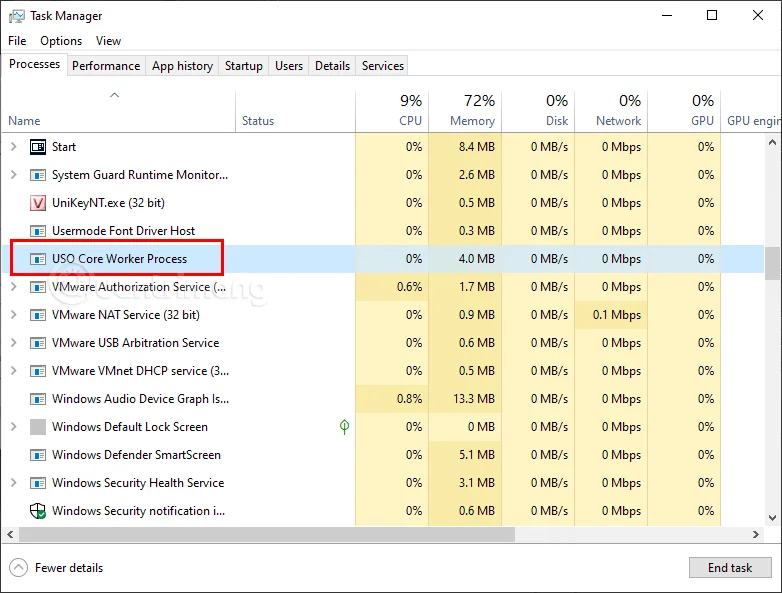Click the VMware NAT Service icon

[x=38, y=315]
